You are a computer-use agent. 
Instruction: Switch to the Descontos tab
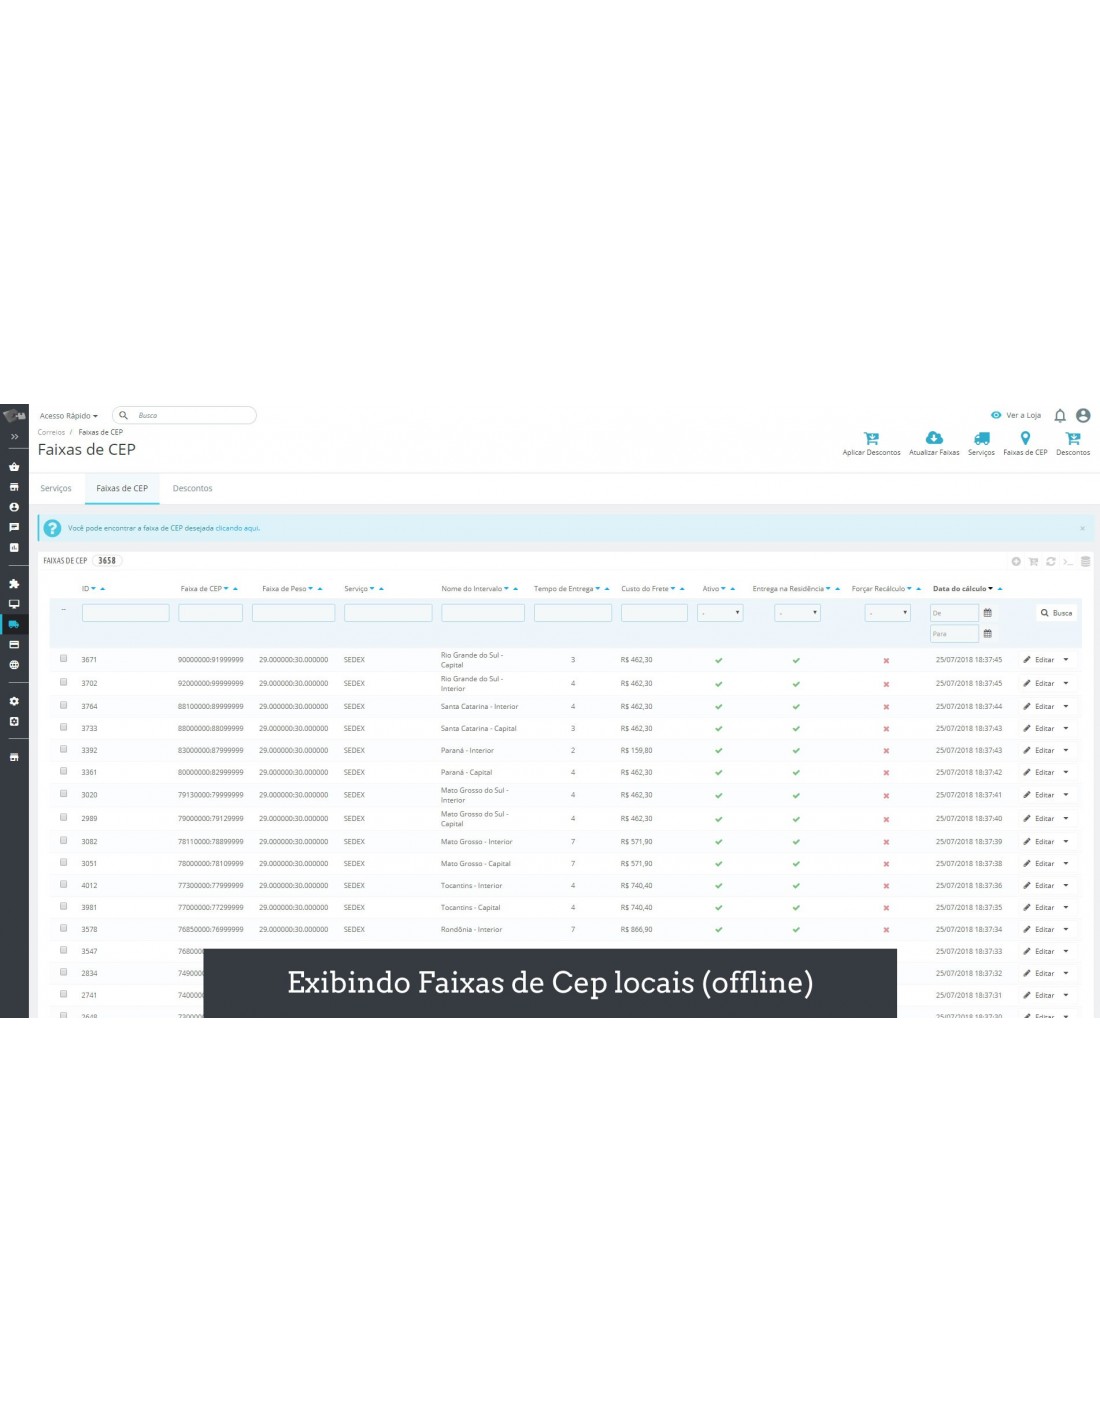coord(192,489)
